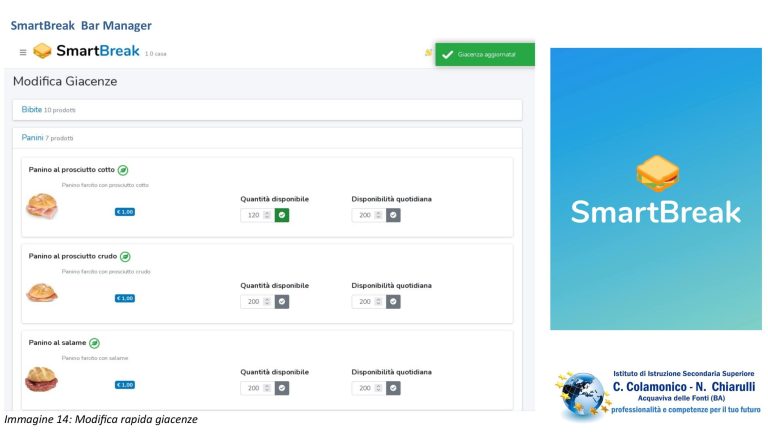Click the yellow icon left of the Giacenza notification
This screenshot has width=768, height=432.
pos(428,52)
